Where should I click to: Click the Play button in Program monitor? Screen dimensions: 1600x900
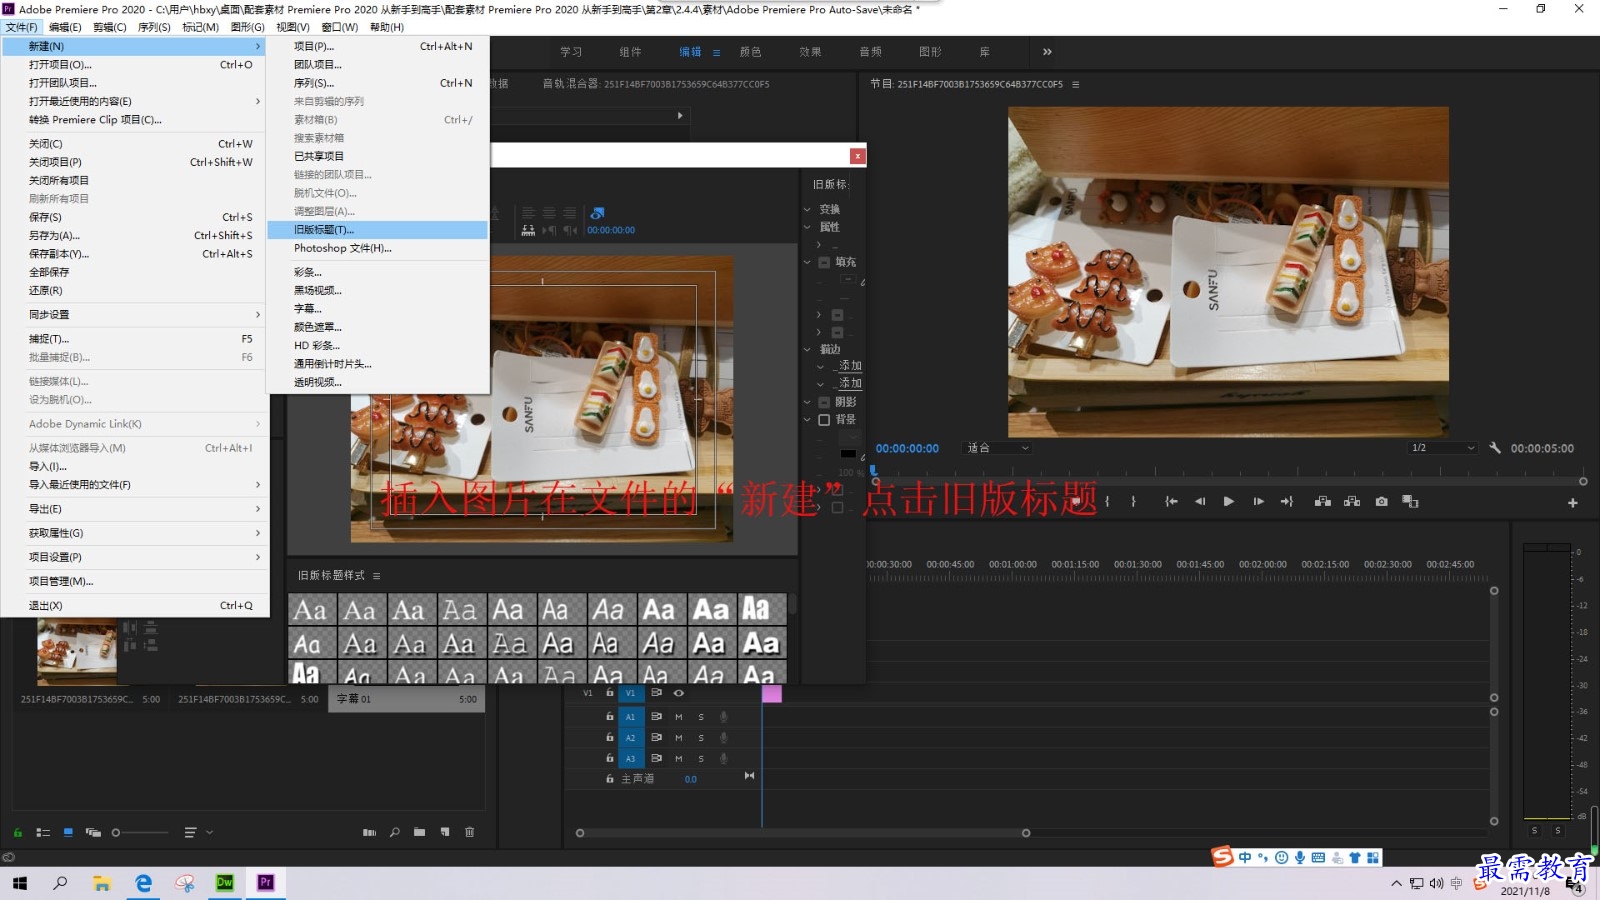coord(1228,502)
